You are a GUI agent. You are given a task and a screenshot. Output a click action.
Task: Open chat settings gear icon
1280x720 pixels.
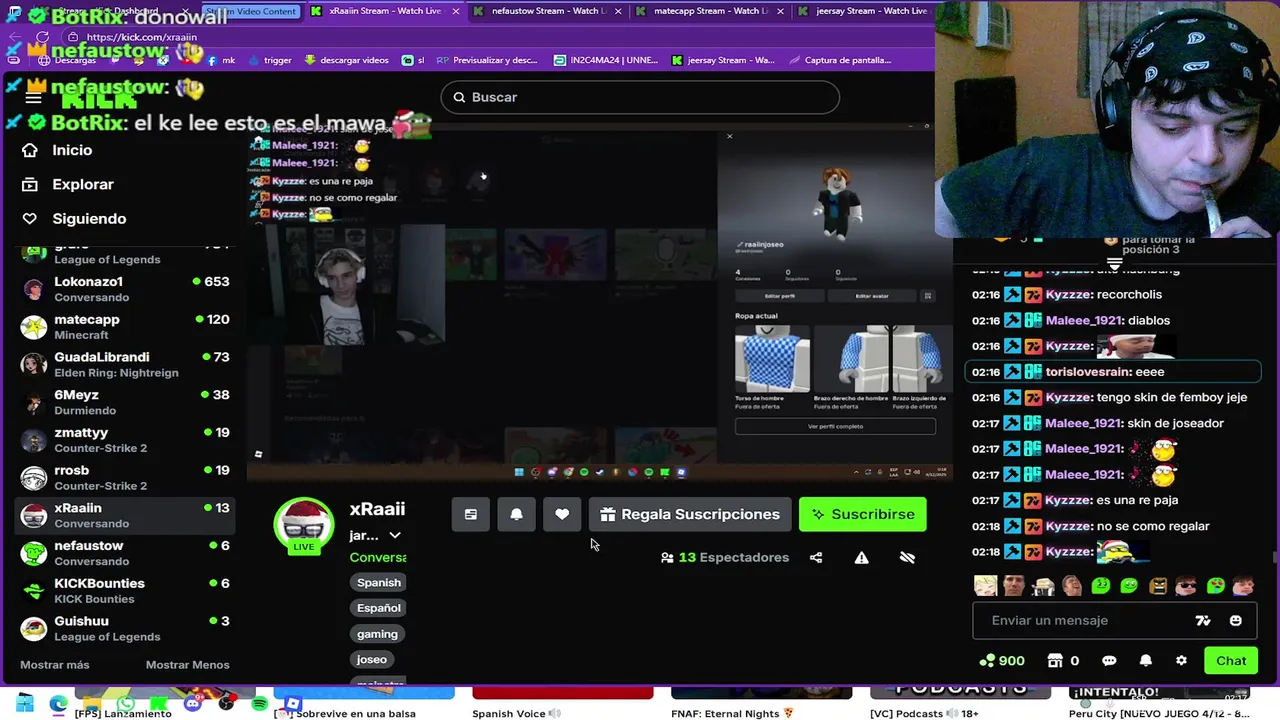pyautogui.click(x=1181, y=660)
